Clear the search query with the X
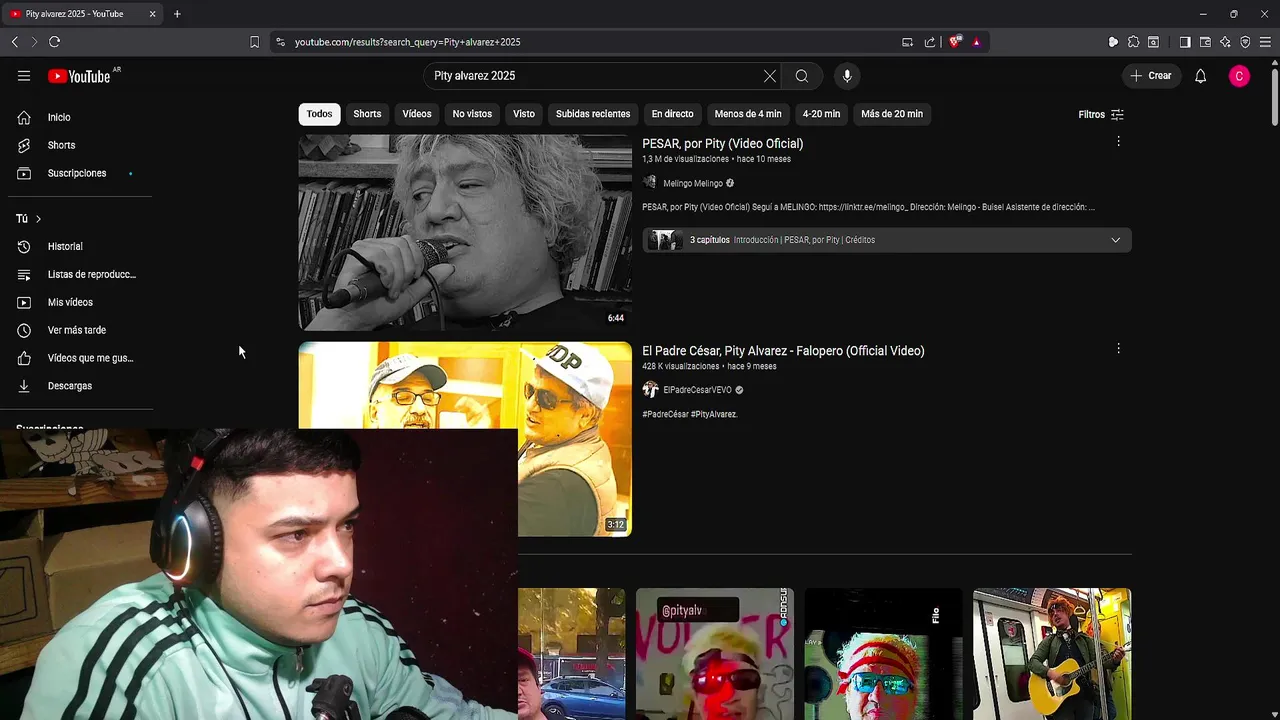The width and height of the screenshot is (1280, 720). pos(770,76)
